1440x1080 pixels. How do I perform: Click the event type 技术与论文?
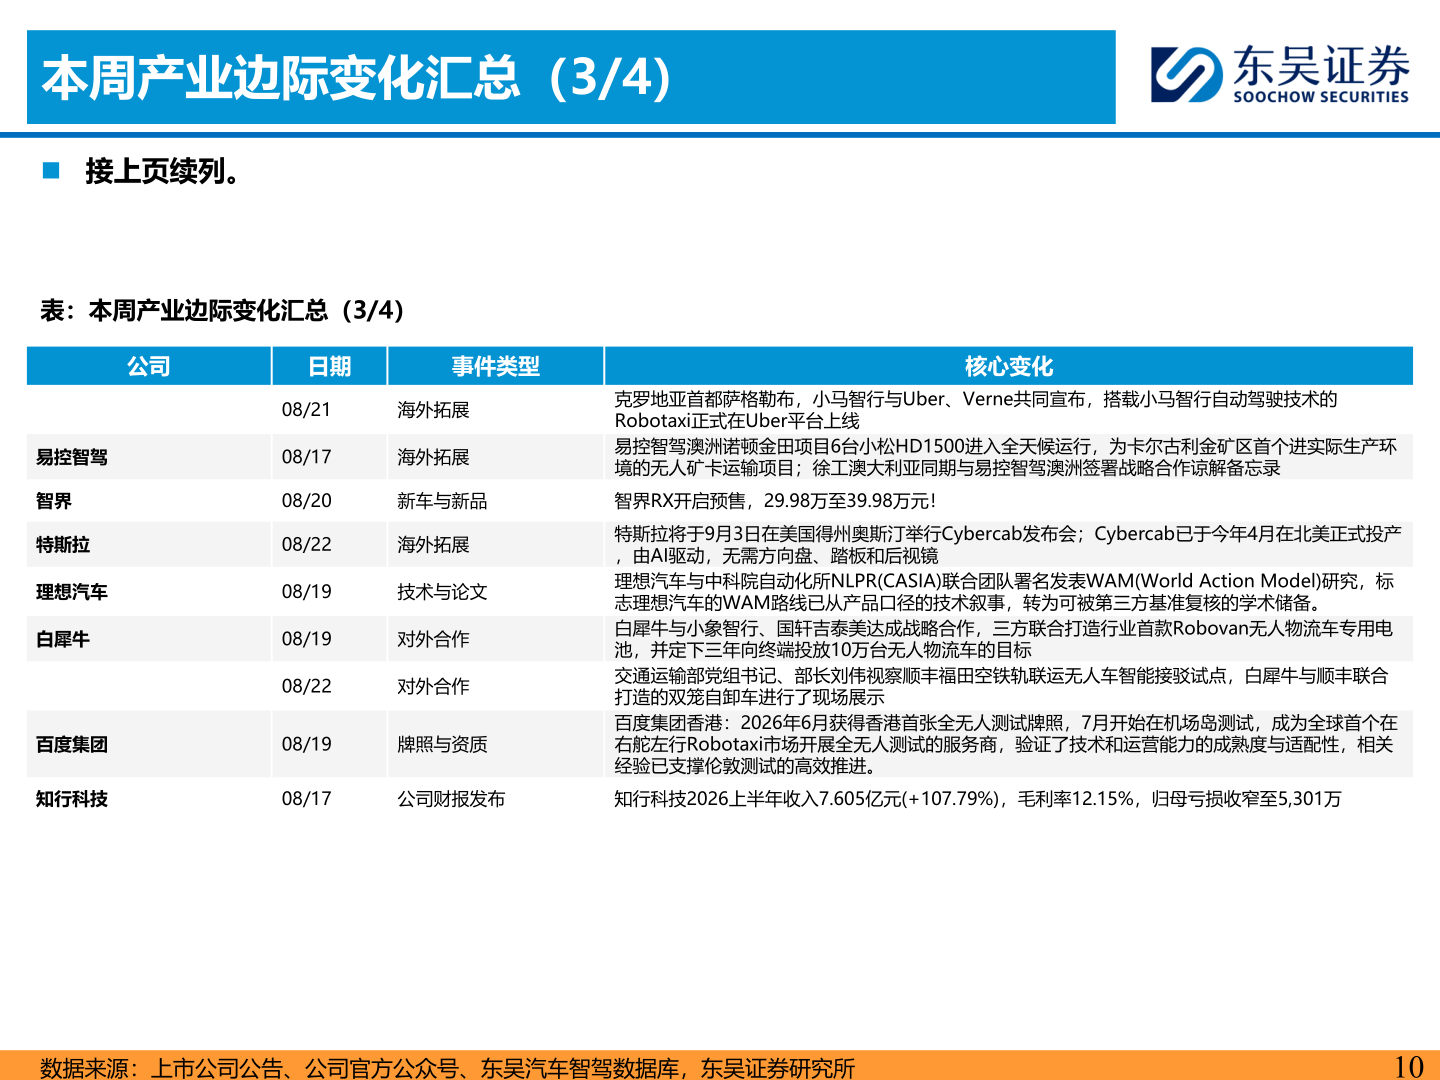[x=442, y=592]
